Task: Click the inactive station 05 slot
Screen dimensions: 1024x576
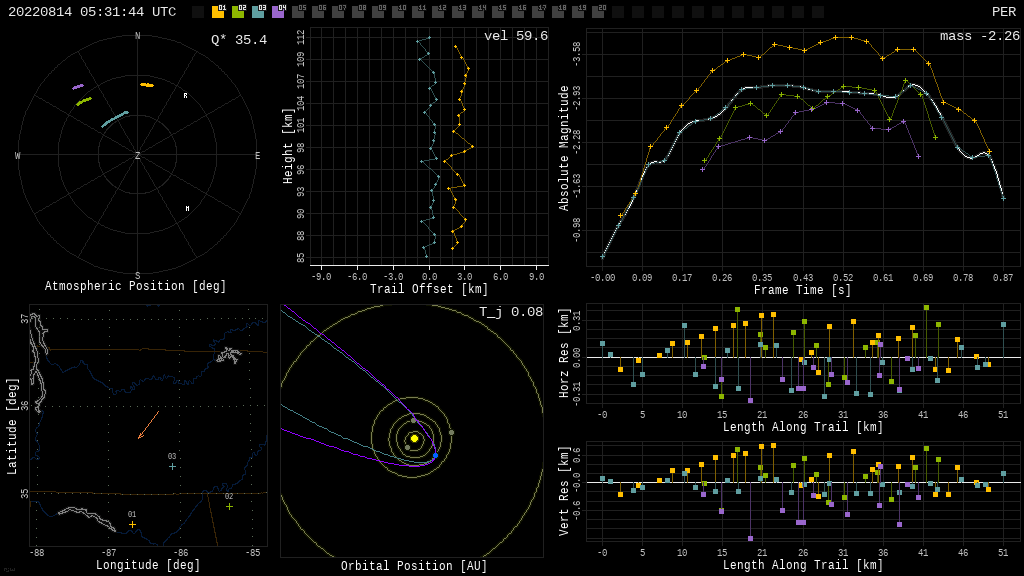Action: 298,12
